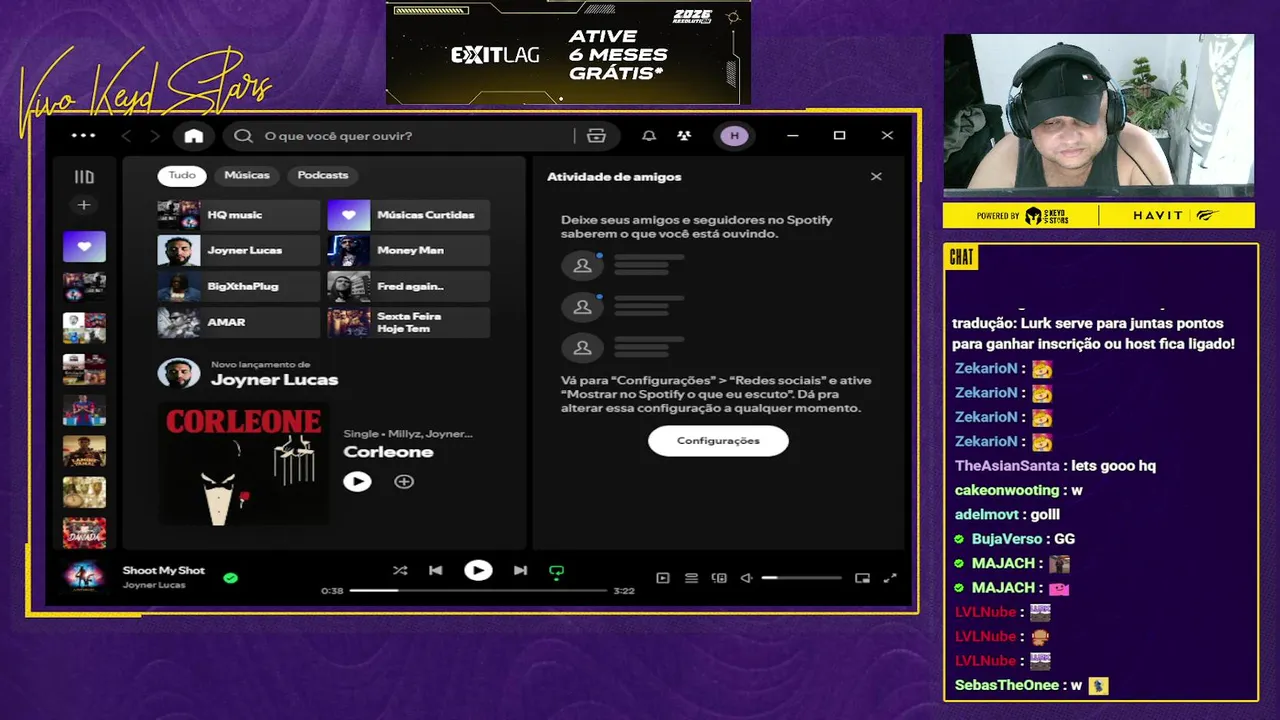The width and height of the screenshot is (1280, 720).
Task: Select the 'Podcasts' filter chip
Action: point(323,175)
